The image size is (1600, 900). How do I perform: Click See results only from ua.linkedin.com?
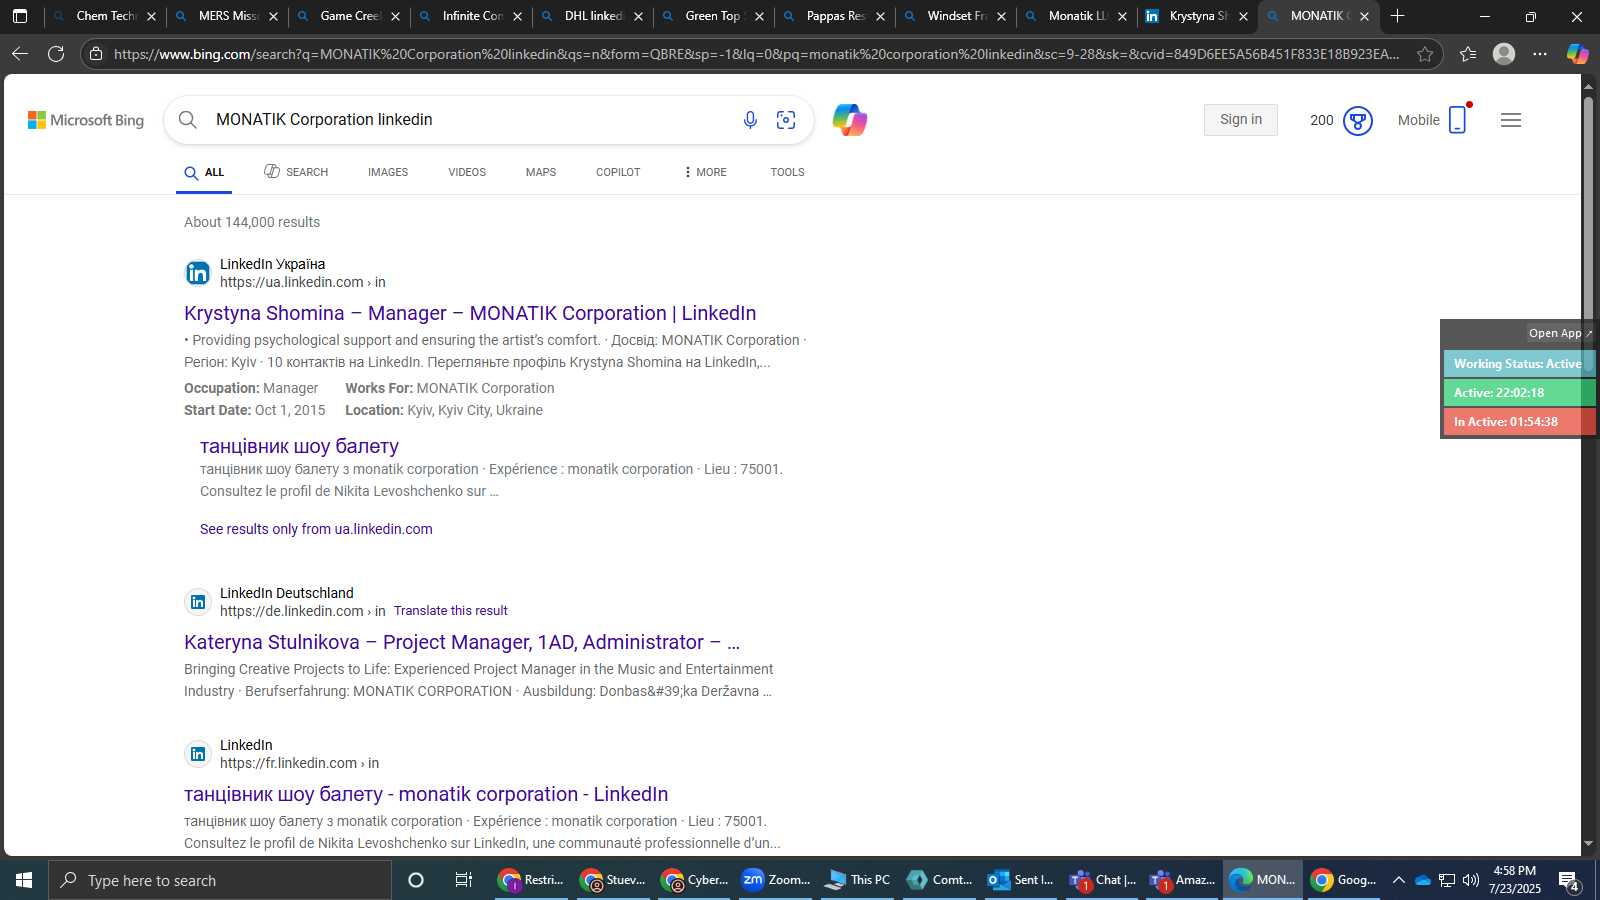point(316,529)
